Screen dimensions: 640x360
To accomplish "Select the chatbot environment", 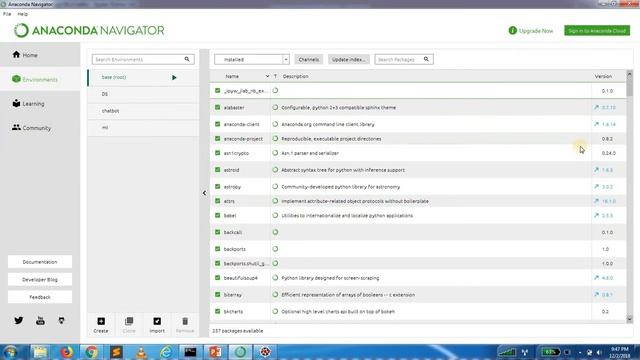I will click(143, 111).
